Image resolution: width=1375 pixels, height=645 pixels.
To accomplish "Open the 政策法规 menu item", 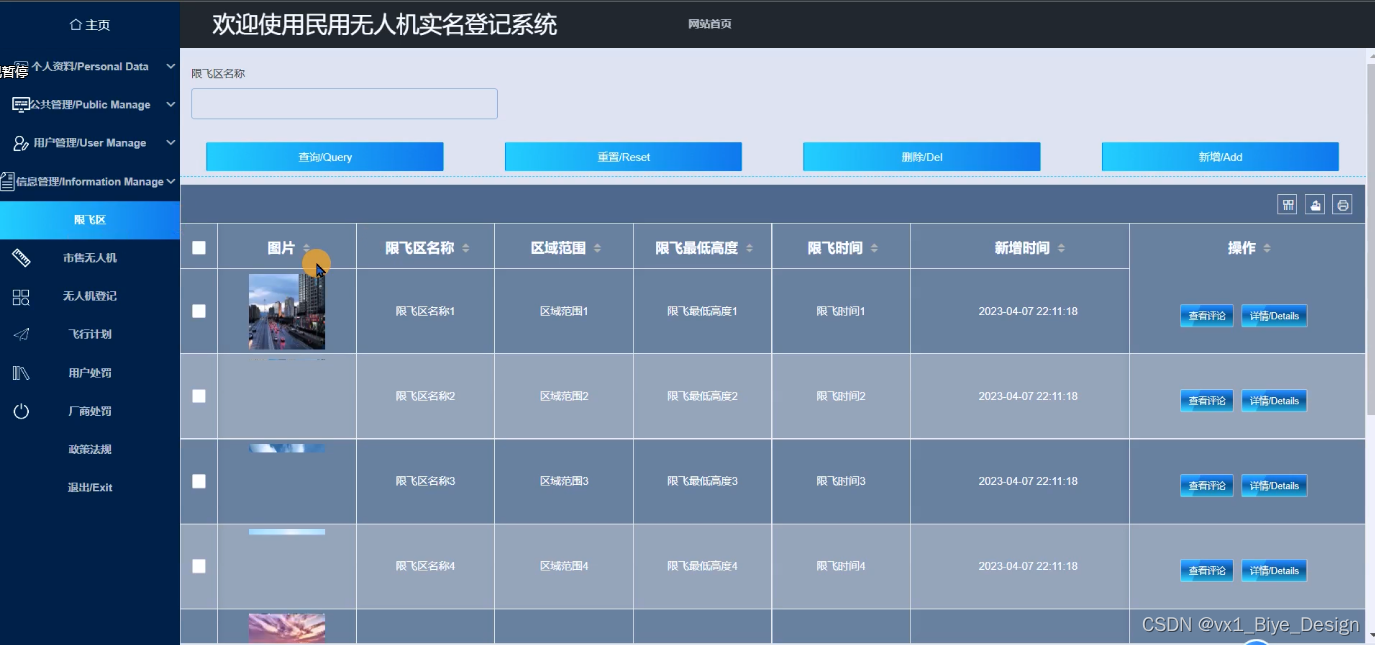I will (x=90, y=449).
